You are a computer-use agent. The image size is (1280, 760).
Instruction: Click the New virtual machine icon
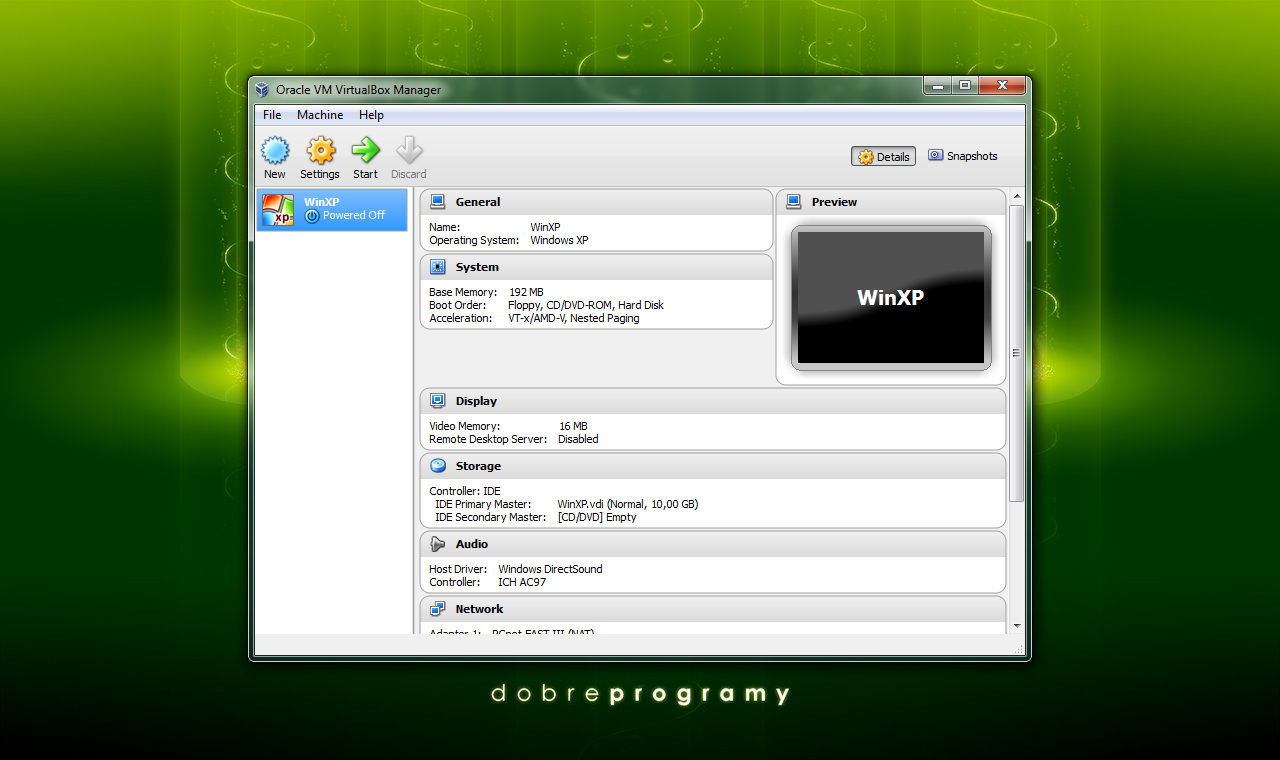[x=275, y=151]
